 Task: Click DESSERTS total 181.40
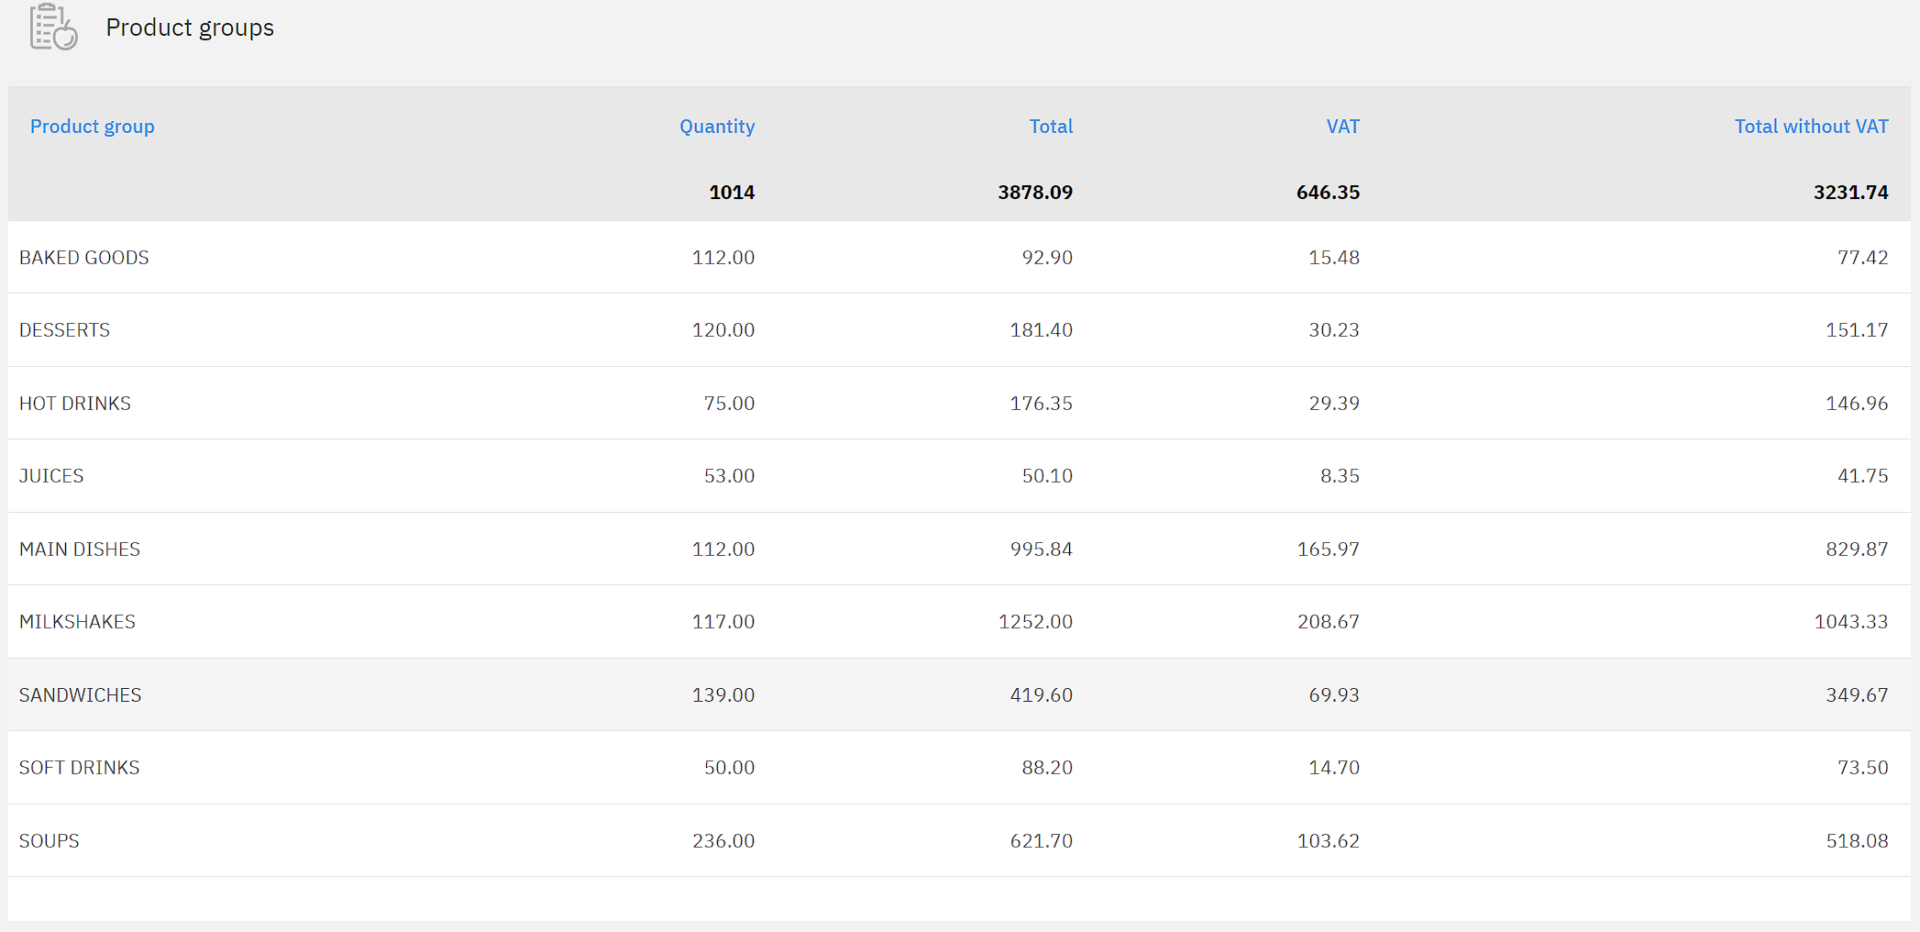(1041, 330)
